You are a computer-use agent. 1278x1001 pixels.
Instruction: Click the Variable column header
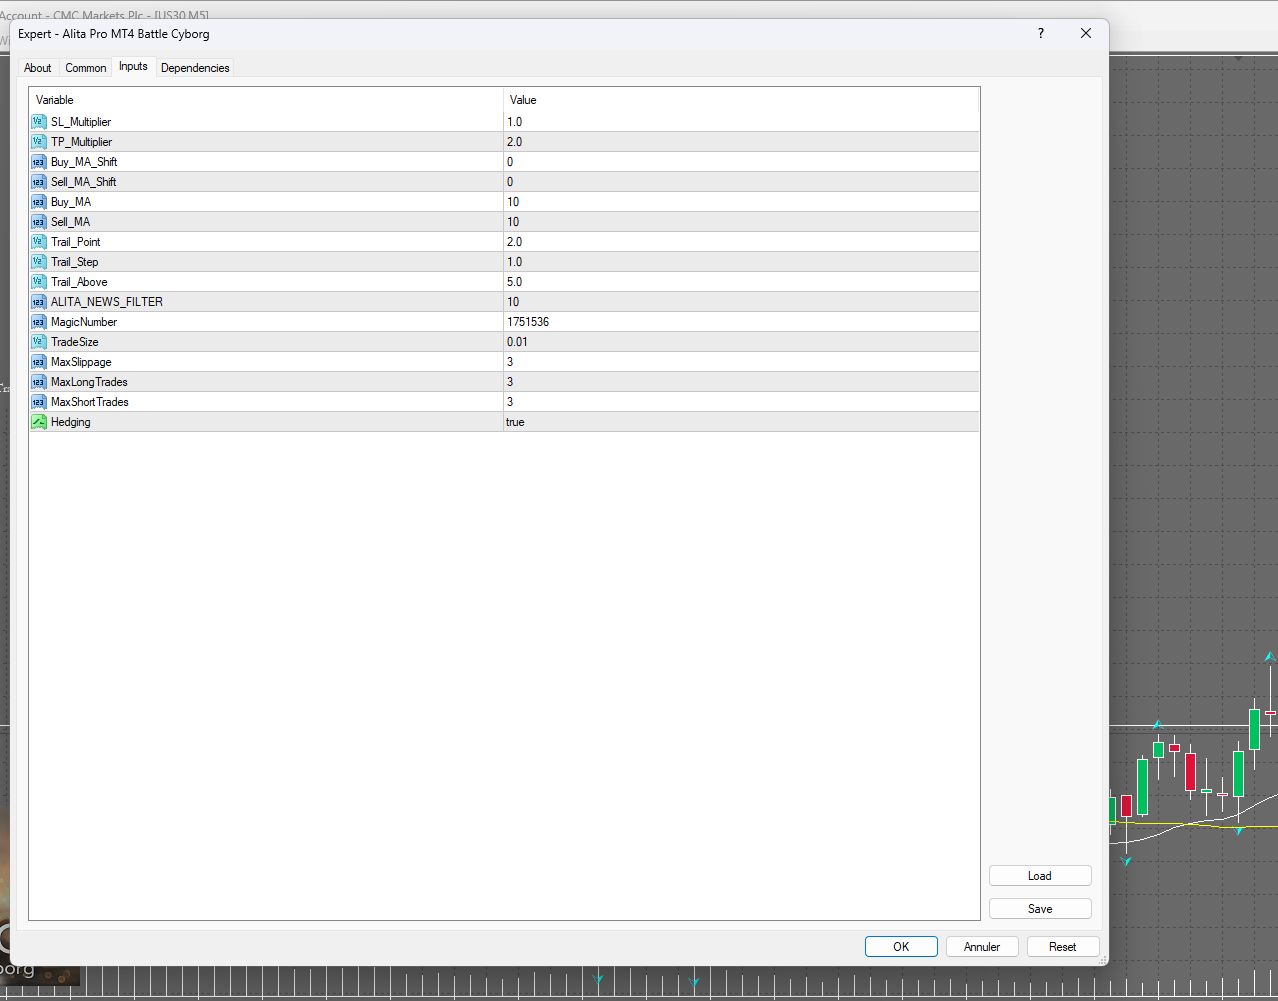(266, 100)
